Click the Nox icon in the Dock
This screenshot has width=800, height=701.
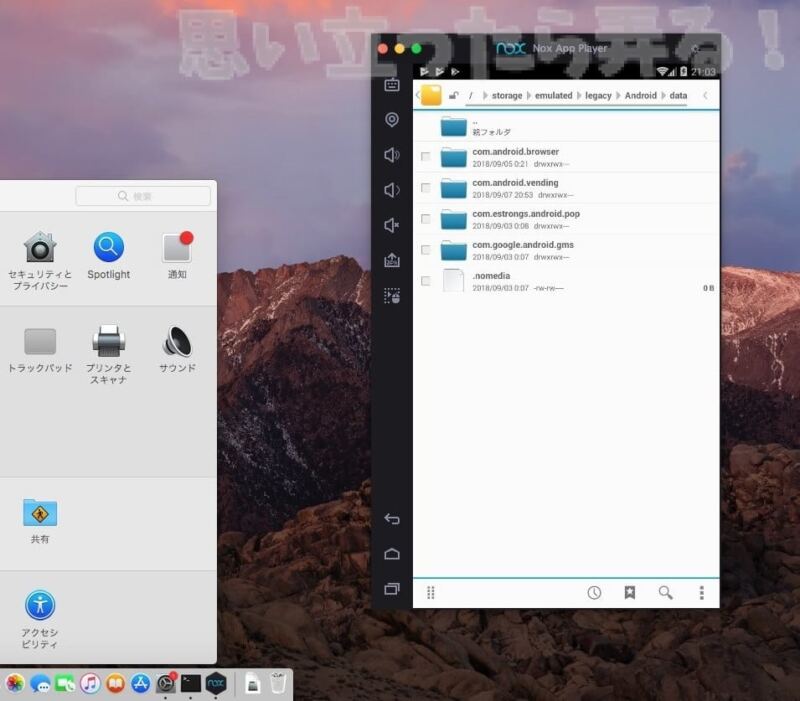216,684
